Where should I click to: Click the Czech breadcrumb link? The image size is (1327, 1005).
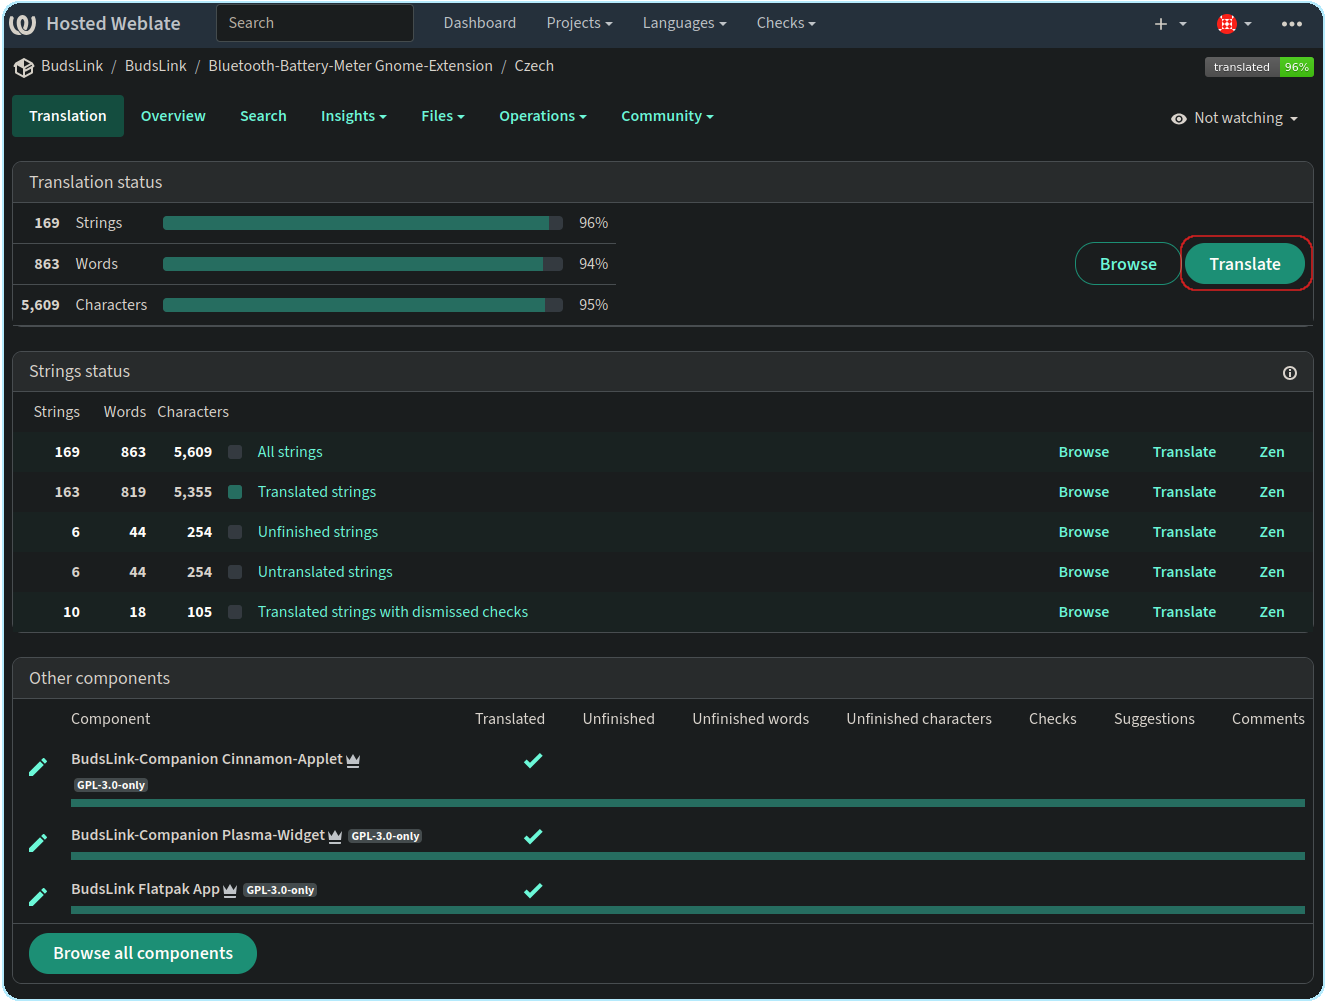[x=534, y=66]
